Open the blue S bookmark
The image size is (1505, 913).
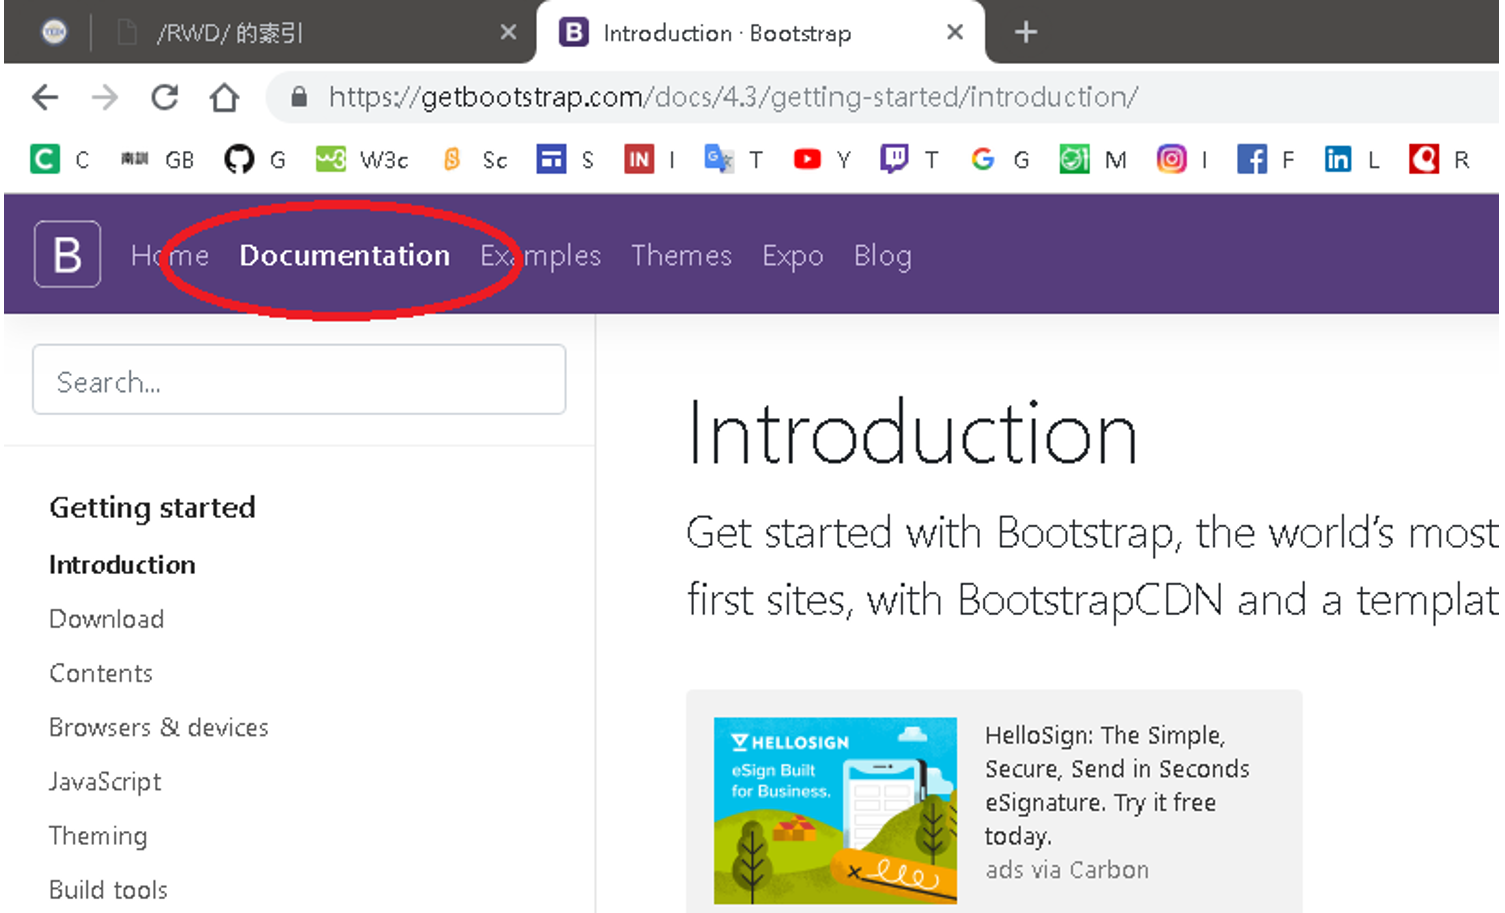[565, 159]
